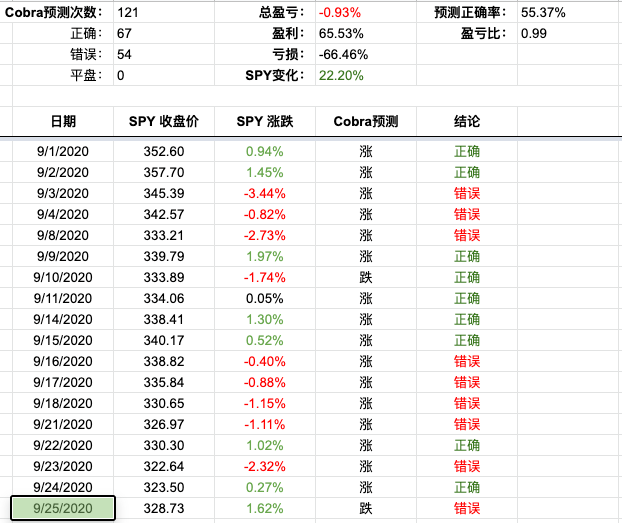Image resolution: width=622 pixels, height=523 pixels.
Task: Select the change cell -1.74%
Action: click(265, 277)
